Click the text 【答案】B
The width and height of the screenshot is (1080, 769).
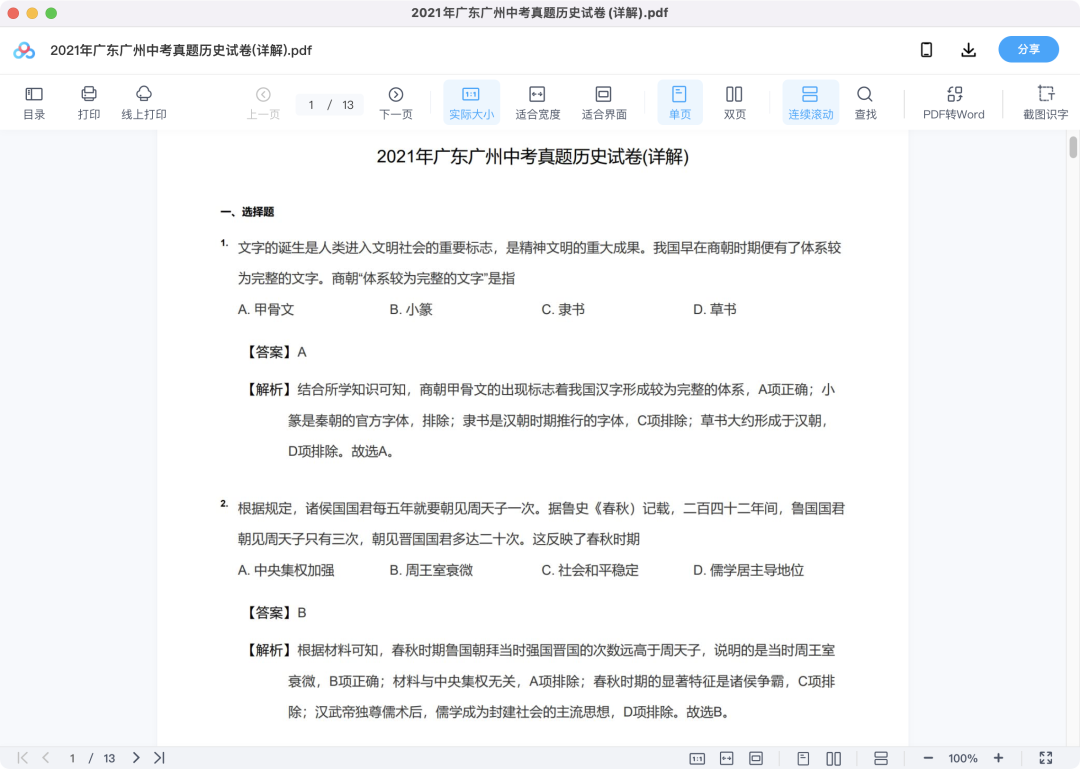click(x=275, y=613)
